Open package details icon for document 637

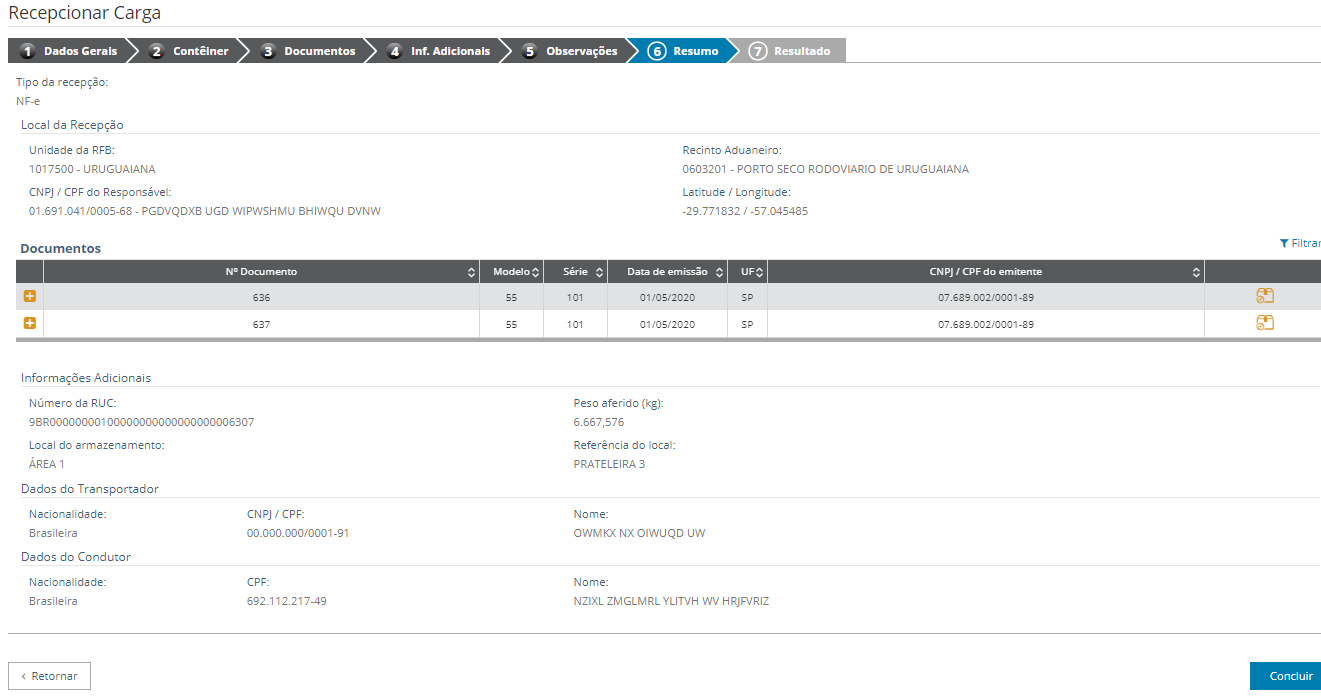coord(1264,323)
